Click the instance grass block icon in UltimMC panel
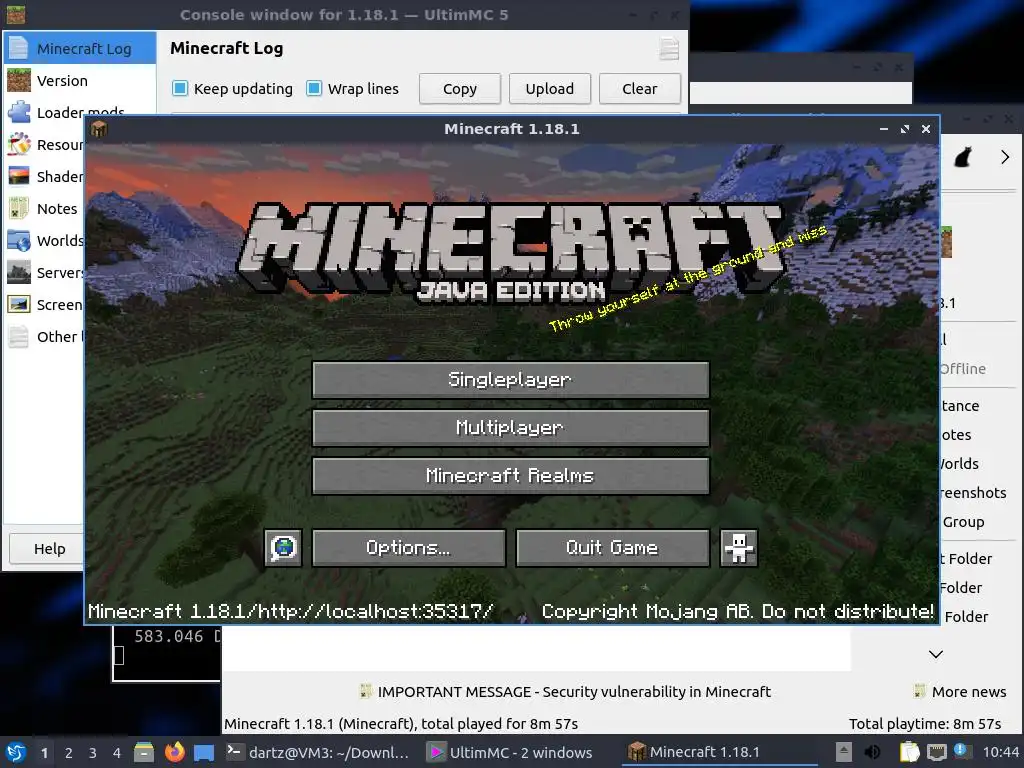Image resolution: width=1024 pixels, height=768 pixels. 946,242
